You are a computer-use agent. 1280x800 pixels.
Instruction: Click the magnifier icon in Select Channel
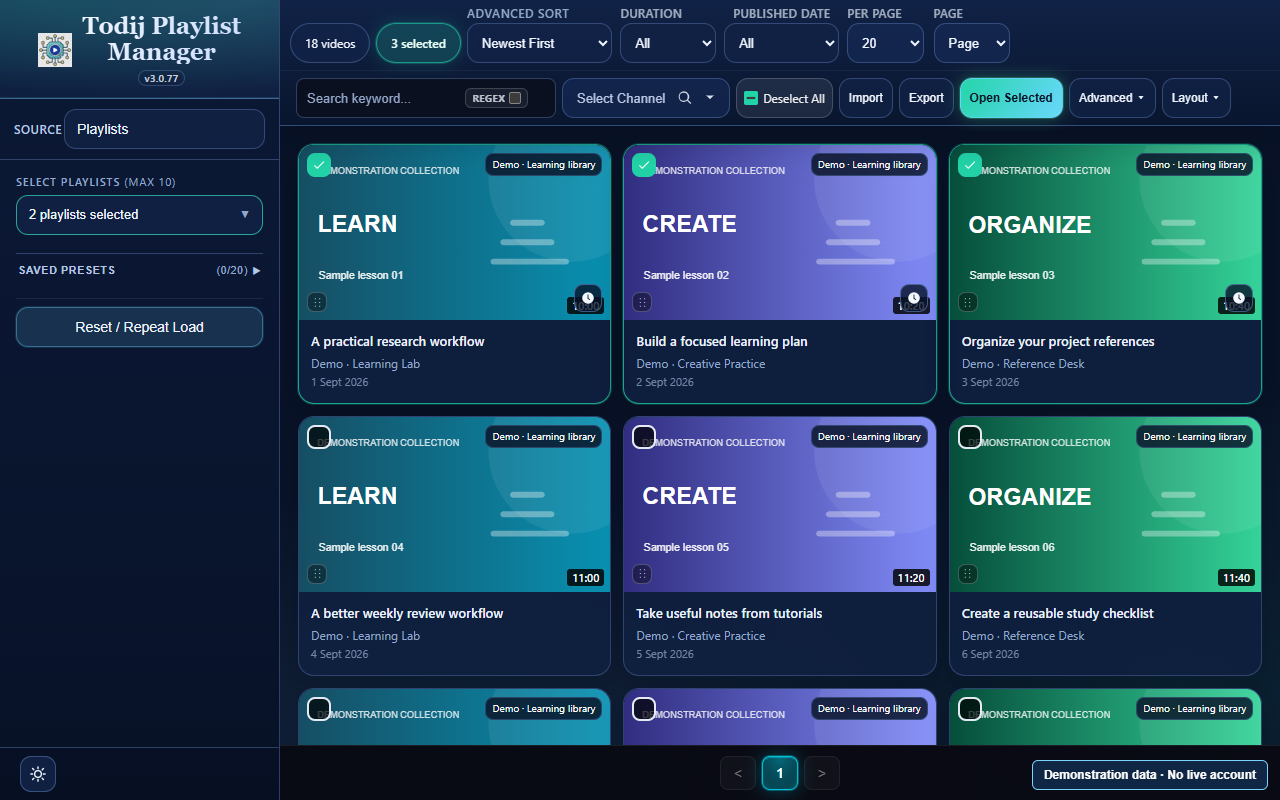[685, 98]
